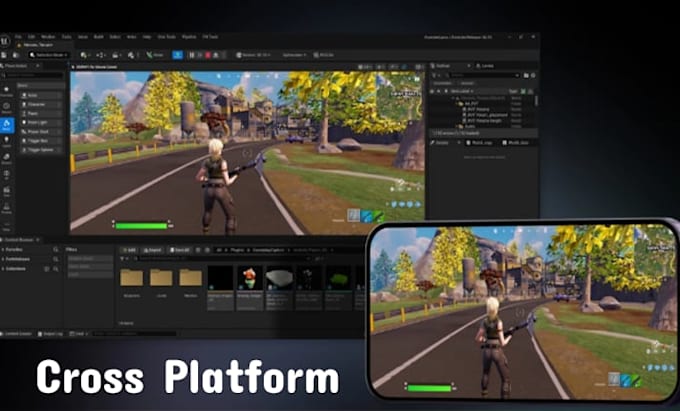
Task: Open the Help menu
Action: 147,37
